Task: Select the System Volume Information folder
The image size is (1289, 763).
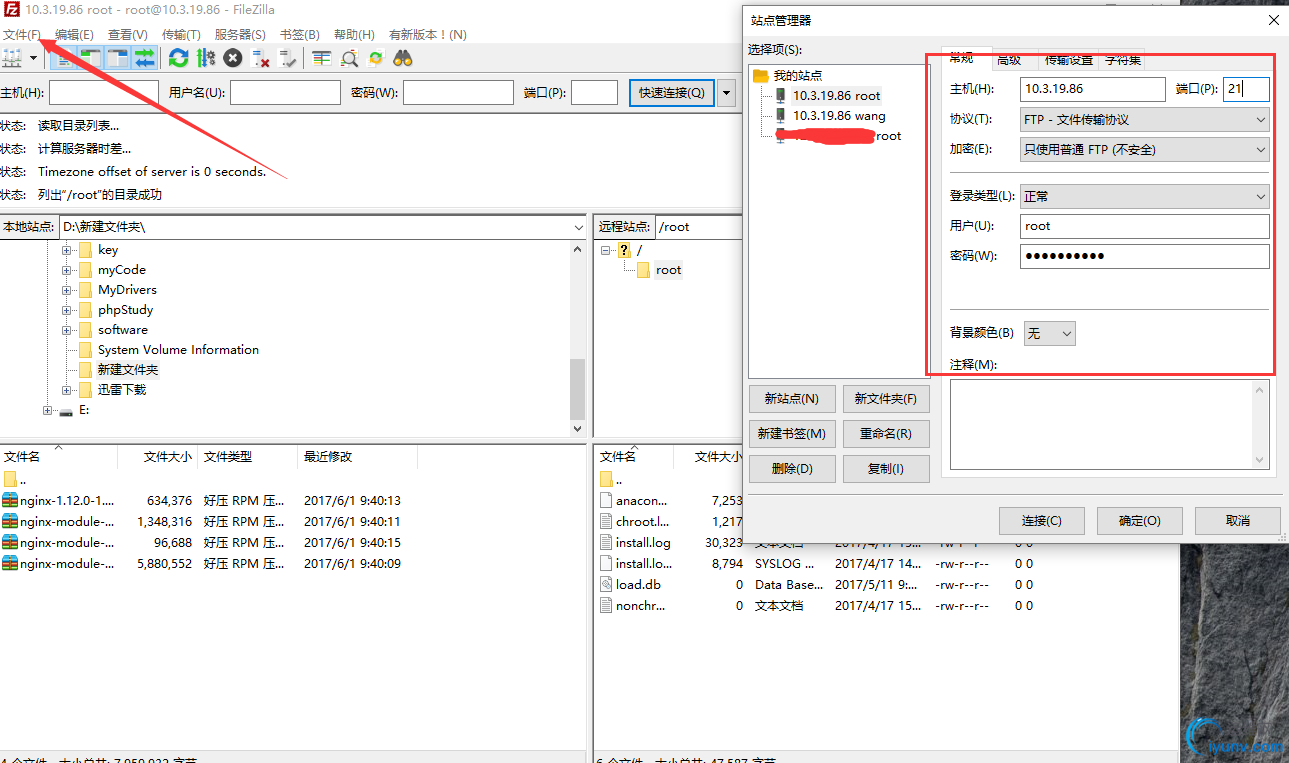Action: 178,350
